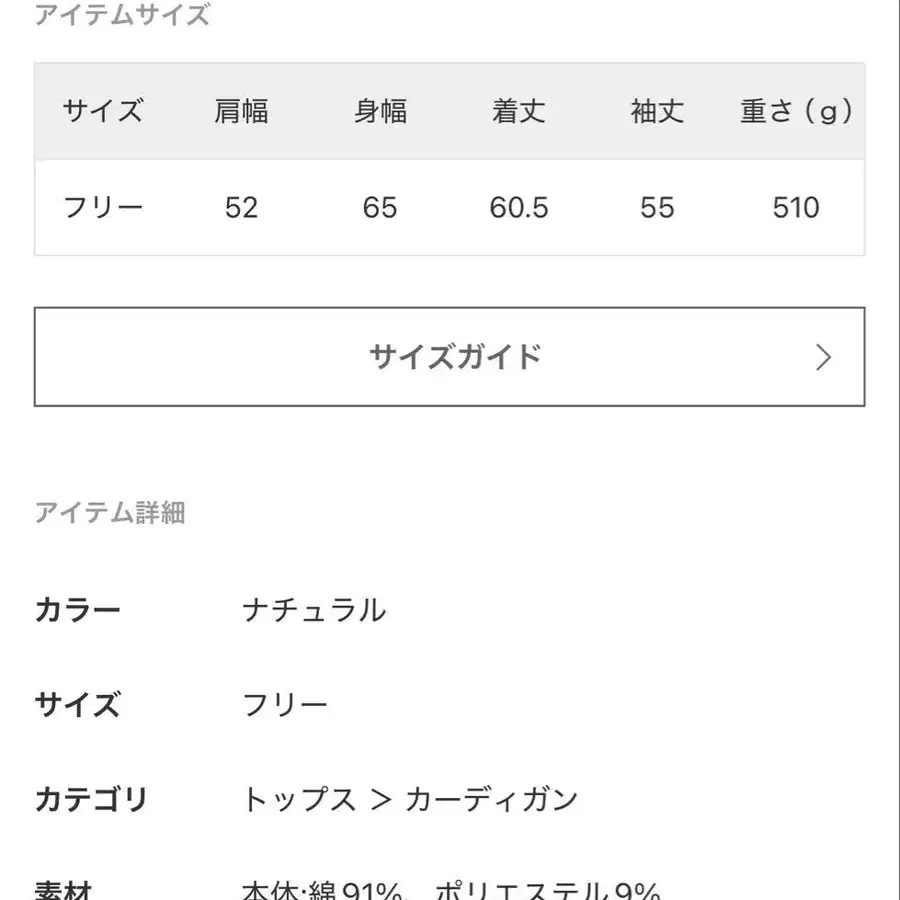Click the 素材 (material) row label

point(67,888)
